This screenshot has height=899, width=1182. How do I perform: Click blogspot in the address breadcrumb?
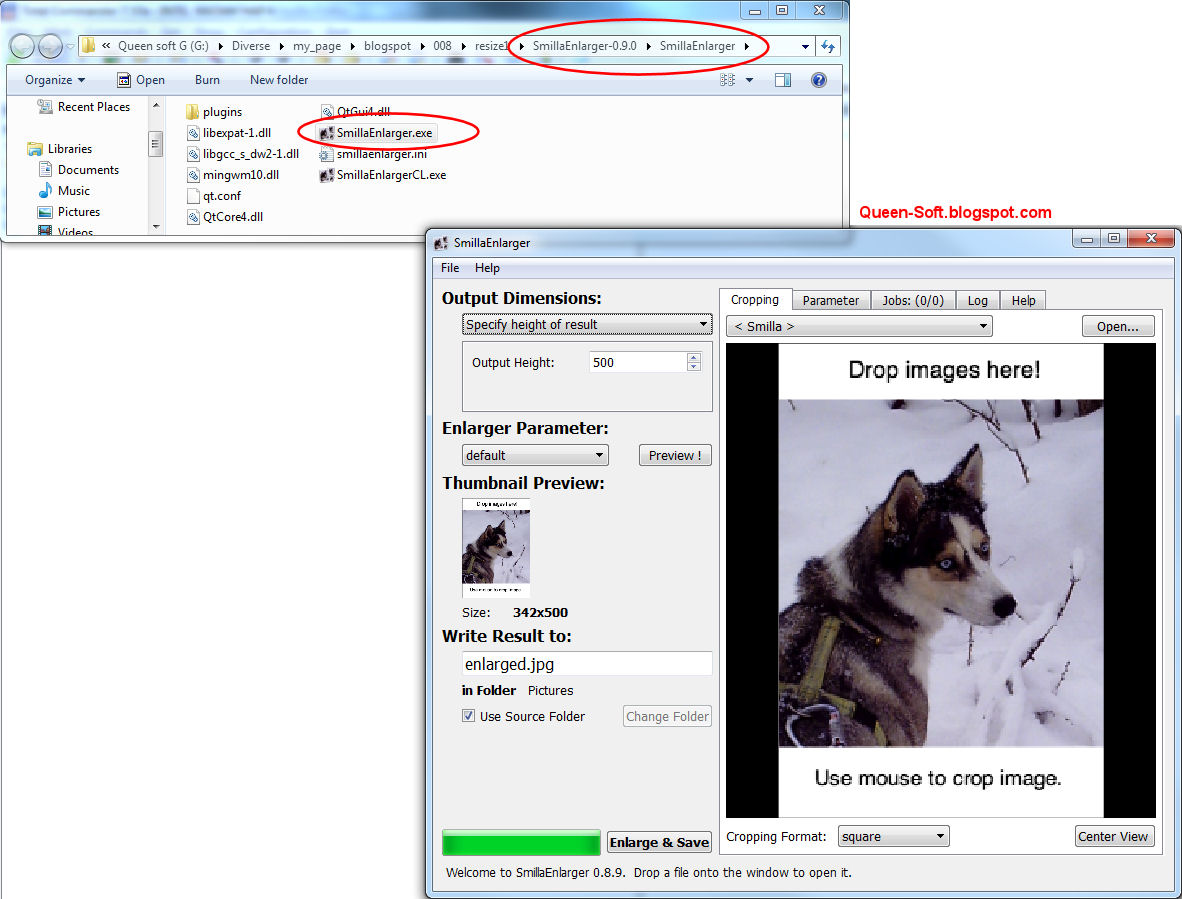(387, 47)
